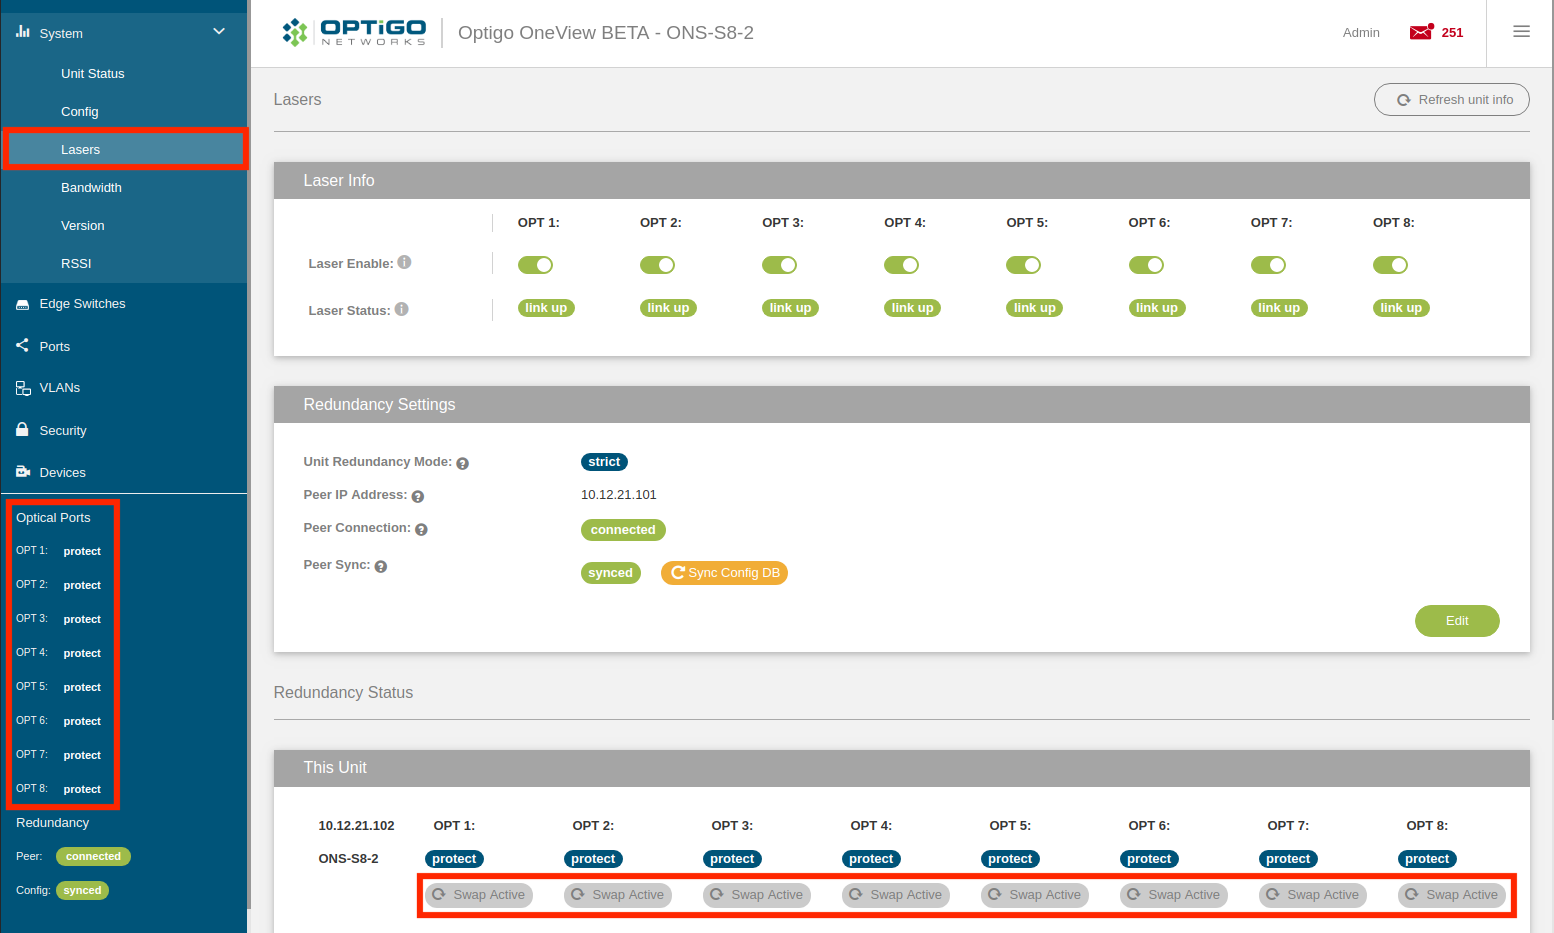
Task: Select the Ports icon in the sidebar
Action: click(x=22, y=346)
